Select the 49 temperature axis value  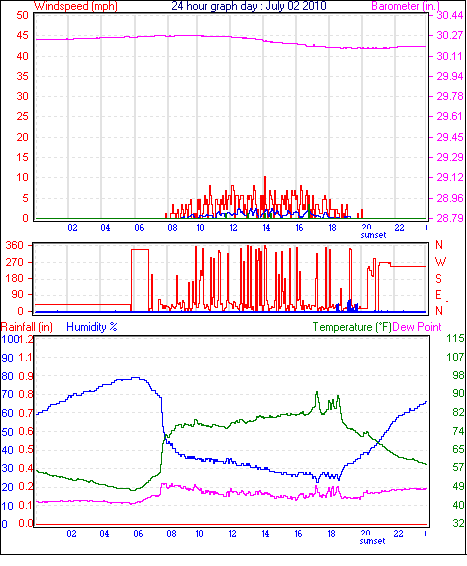click(458, 486)
